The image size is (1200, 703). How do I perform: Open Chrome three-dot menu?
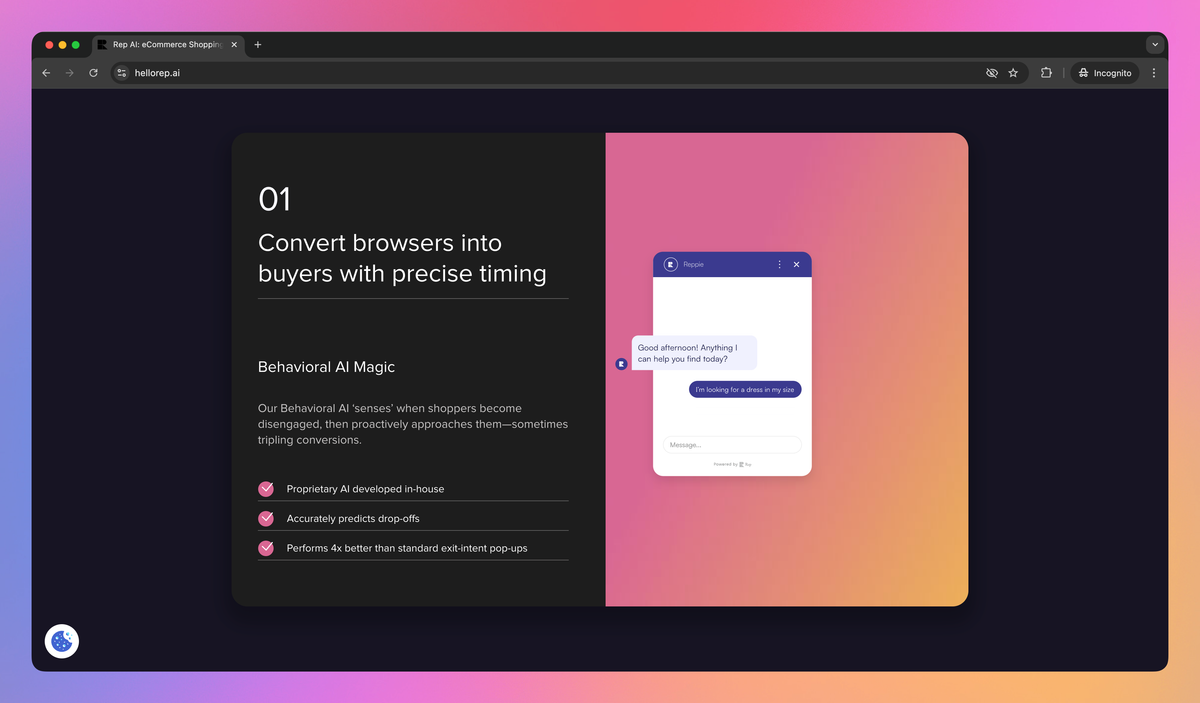[x=1154, y=73]
